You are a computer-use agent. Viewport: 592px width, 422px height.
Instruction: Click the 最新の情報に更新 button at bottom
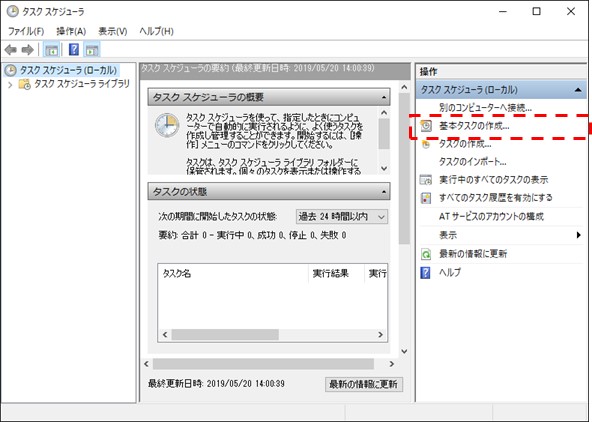coord(364,384)
